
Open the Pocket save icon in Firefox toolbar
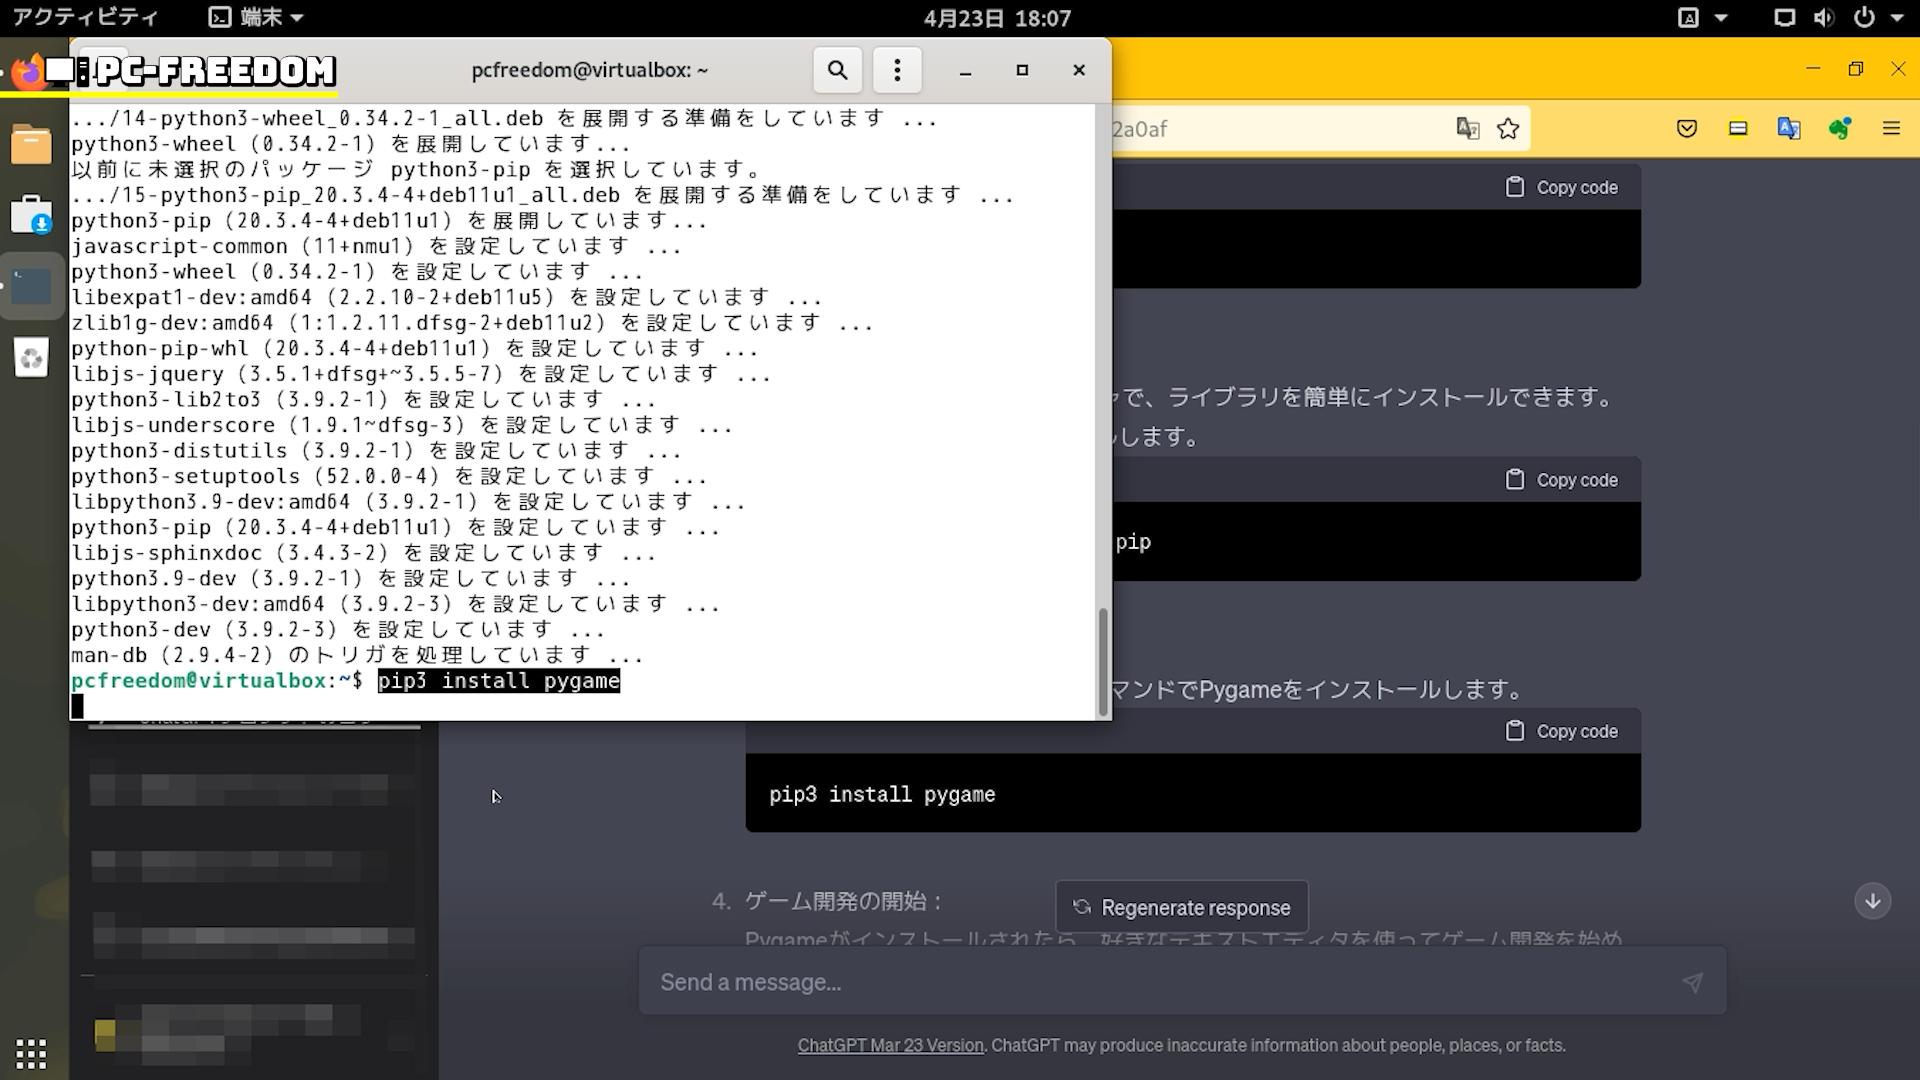coord(1687,129)
